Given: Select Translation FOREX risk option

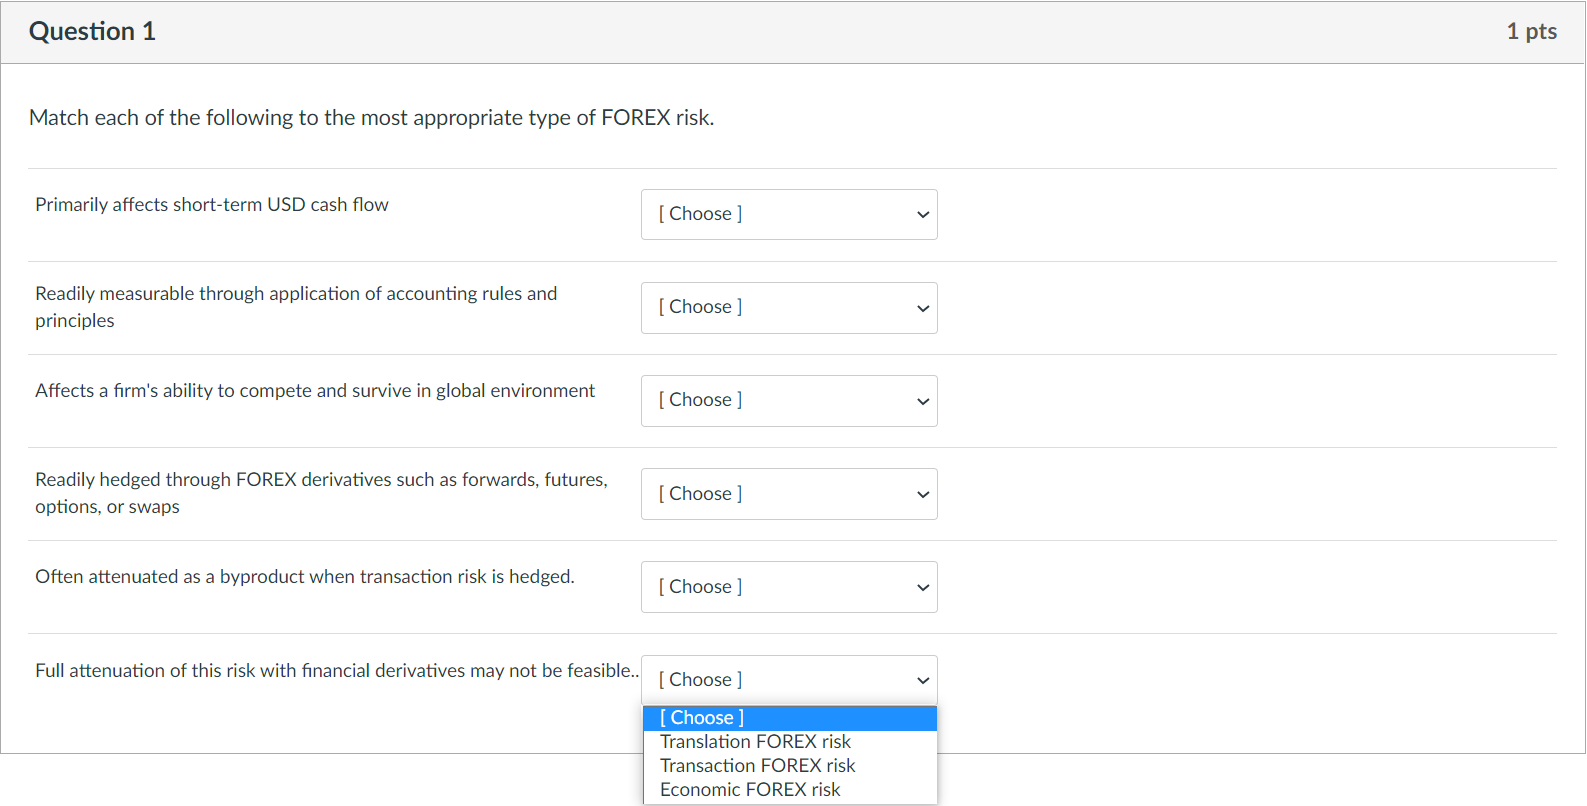Looking at the screenshot, I should [790, 742].
